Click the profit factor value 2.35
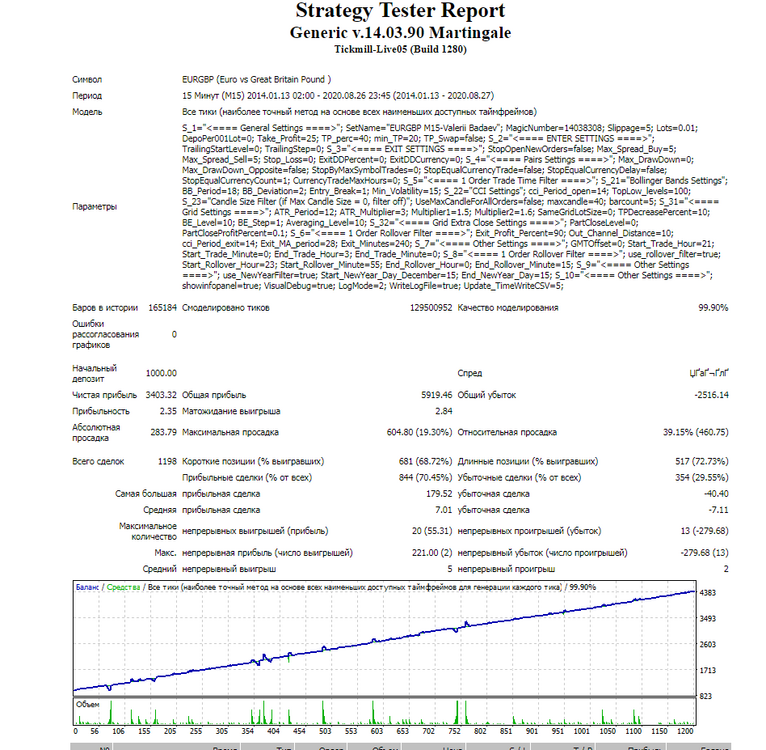This screenshot has height=750, width=766. point(168,411)
